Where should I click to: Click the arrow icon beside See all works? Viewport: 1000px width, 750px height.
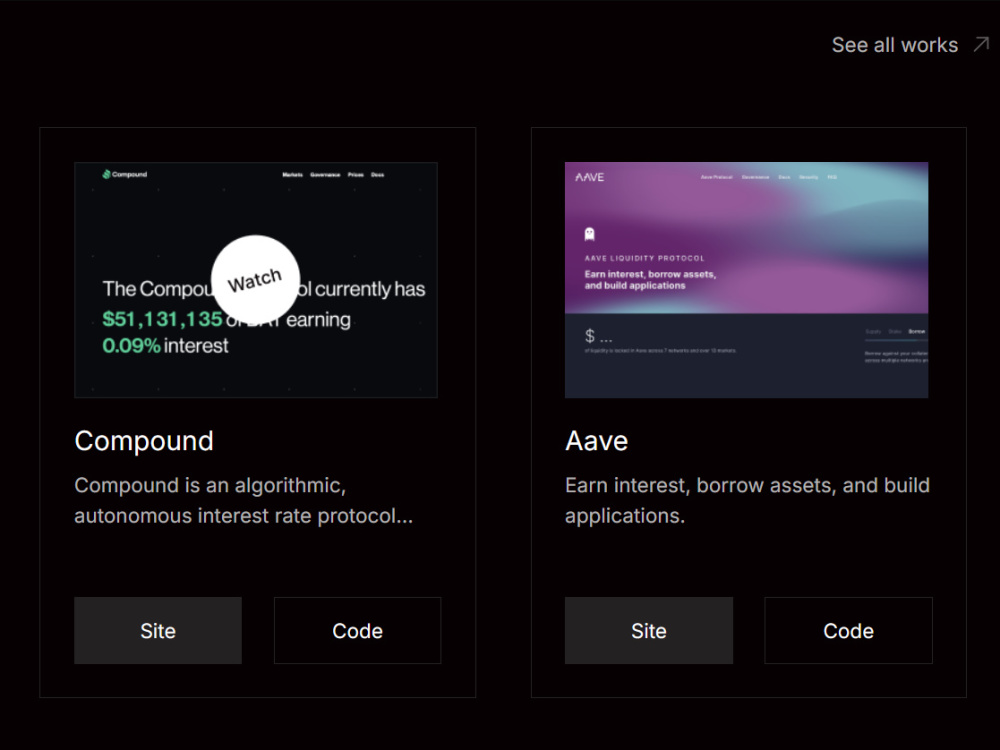tap(981, 45)
